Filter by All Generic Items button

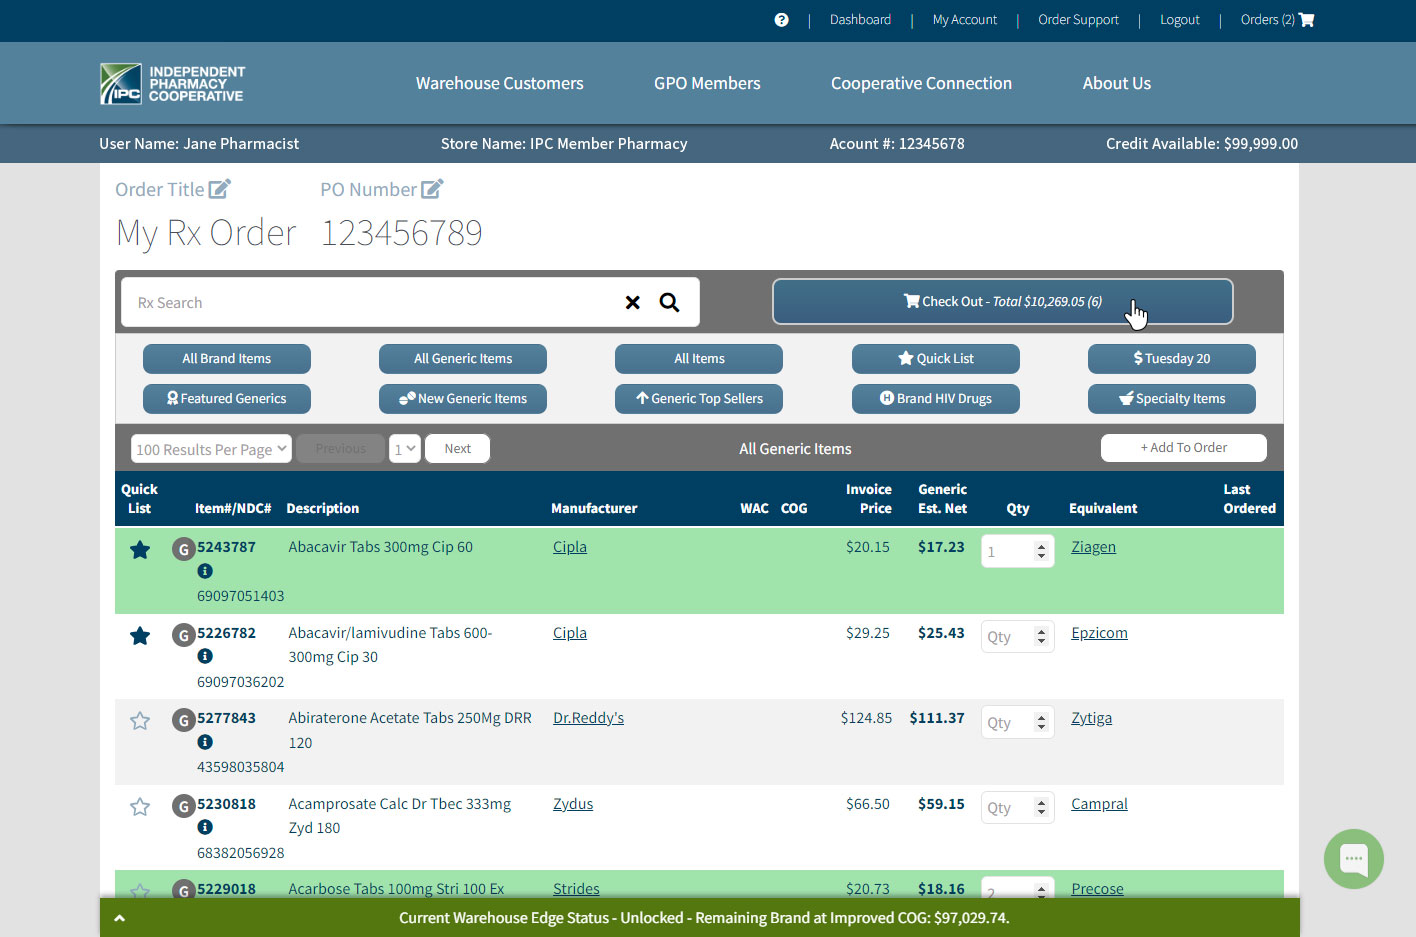(x=463, y=358)
